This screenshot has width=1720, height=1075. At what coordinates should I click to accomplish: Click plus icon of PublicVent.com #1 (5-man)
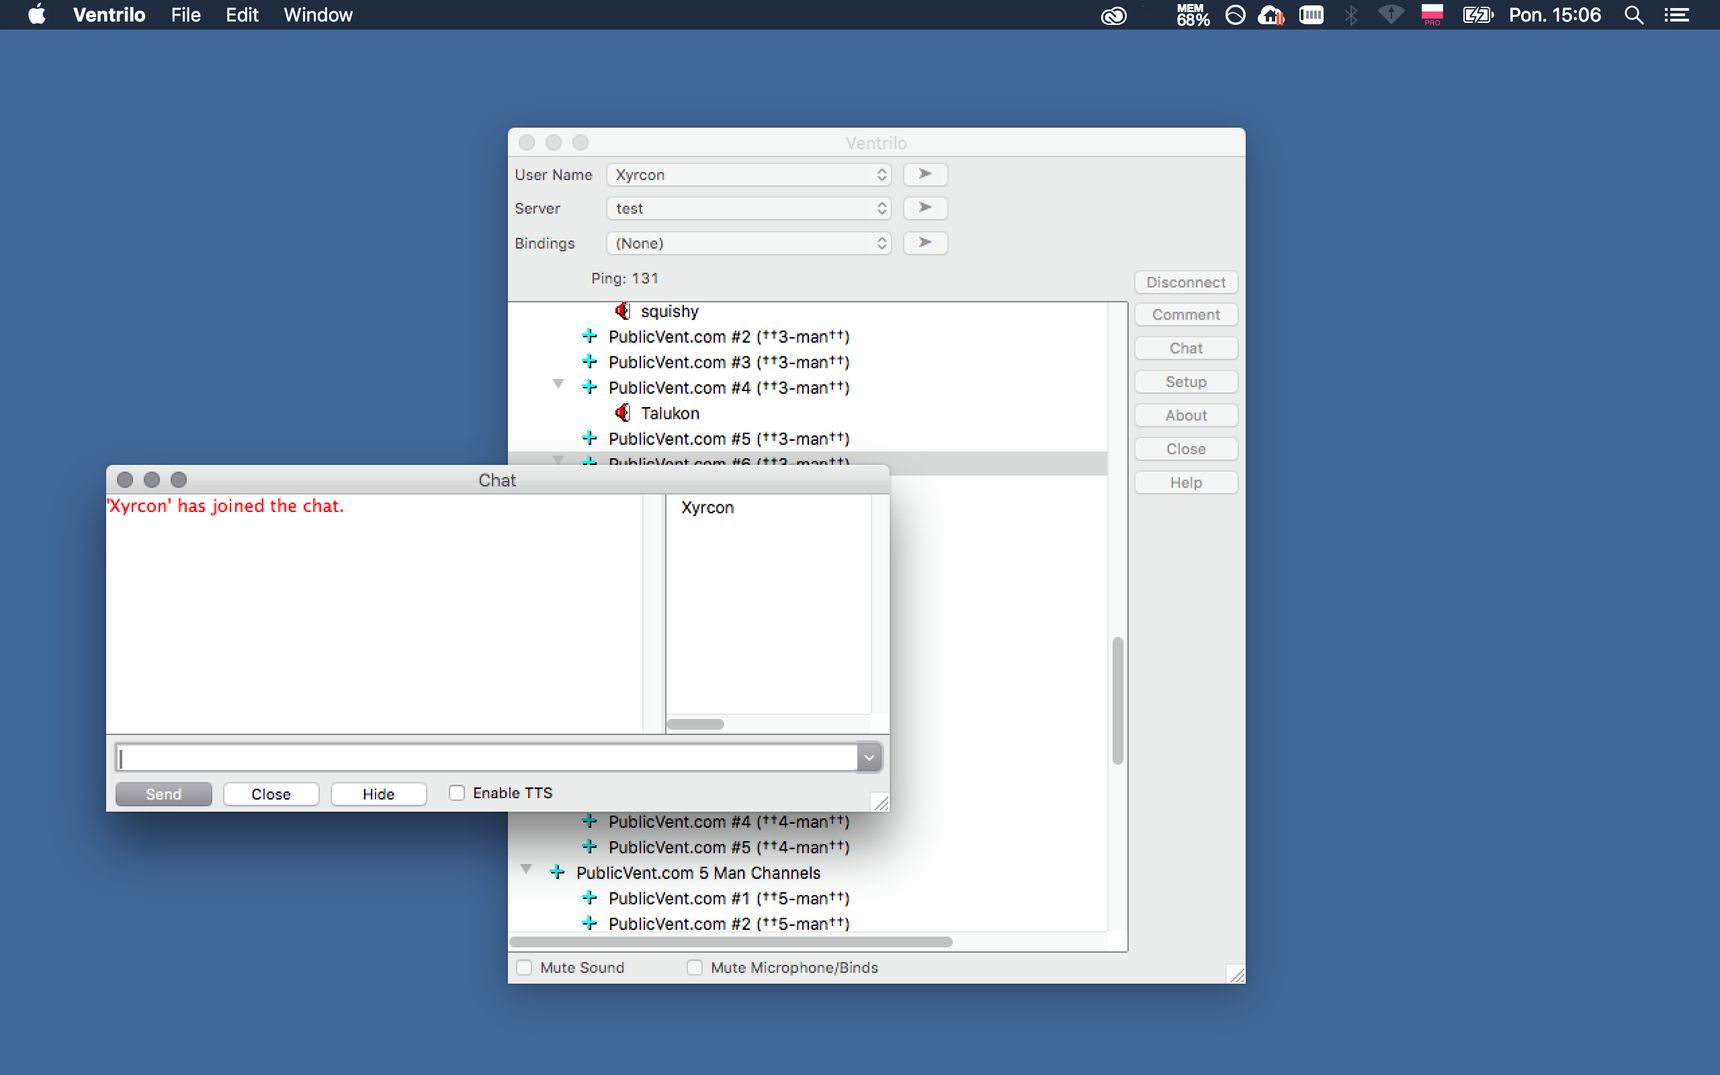click(589, 898)
